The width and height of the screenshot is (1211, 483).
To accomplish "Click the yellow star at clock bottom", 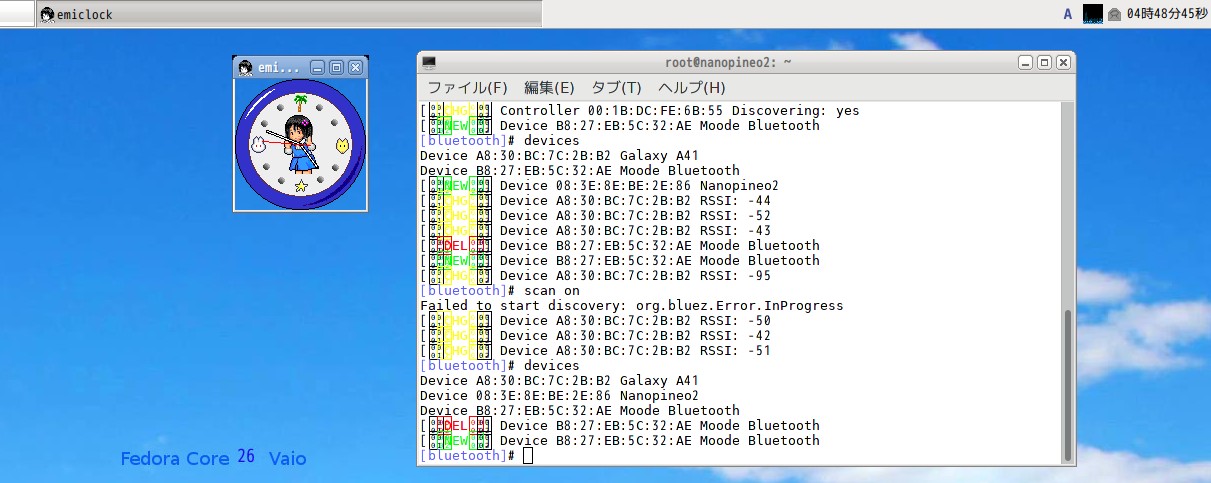I will [x=300, y=186].
